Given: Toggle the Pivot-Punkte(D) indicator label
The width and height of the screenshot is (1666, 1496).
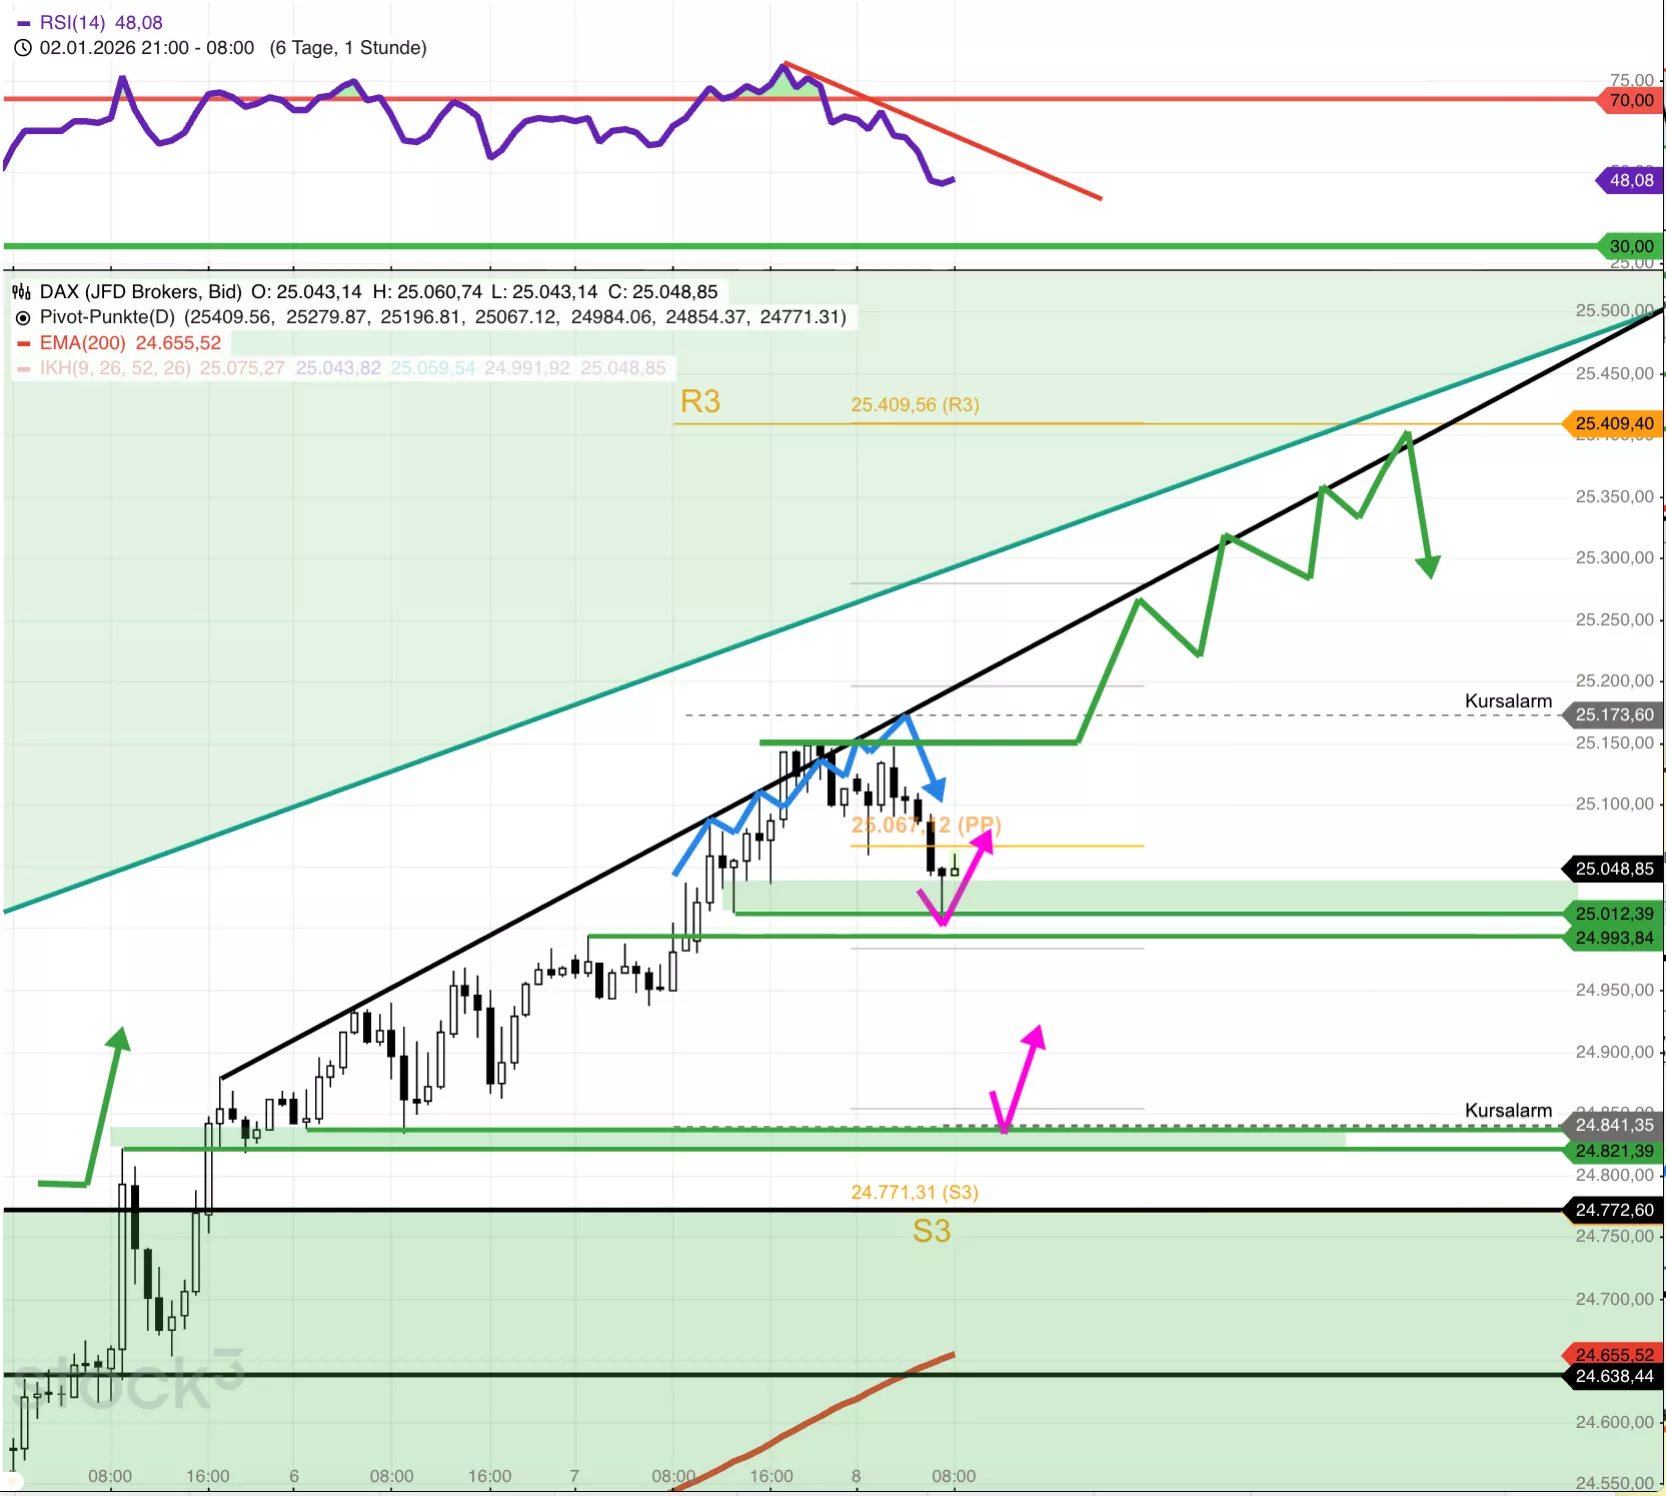Looking at the screenshot, I should (107, 317).
